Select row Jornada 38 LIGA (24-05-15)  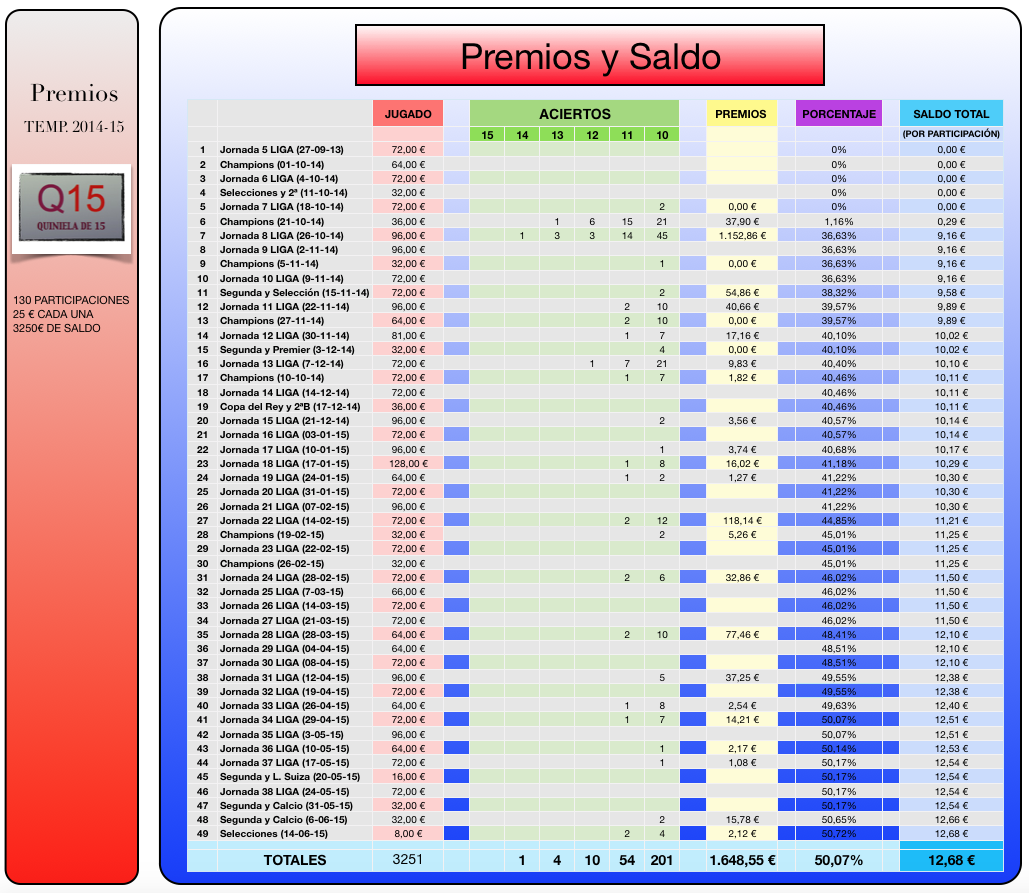click(x=595, y=792)
